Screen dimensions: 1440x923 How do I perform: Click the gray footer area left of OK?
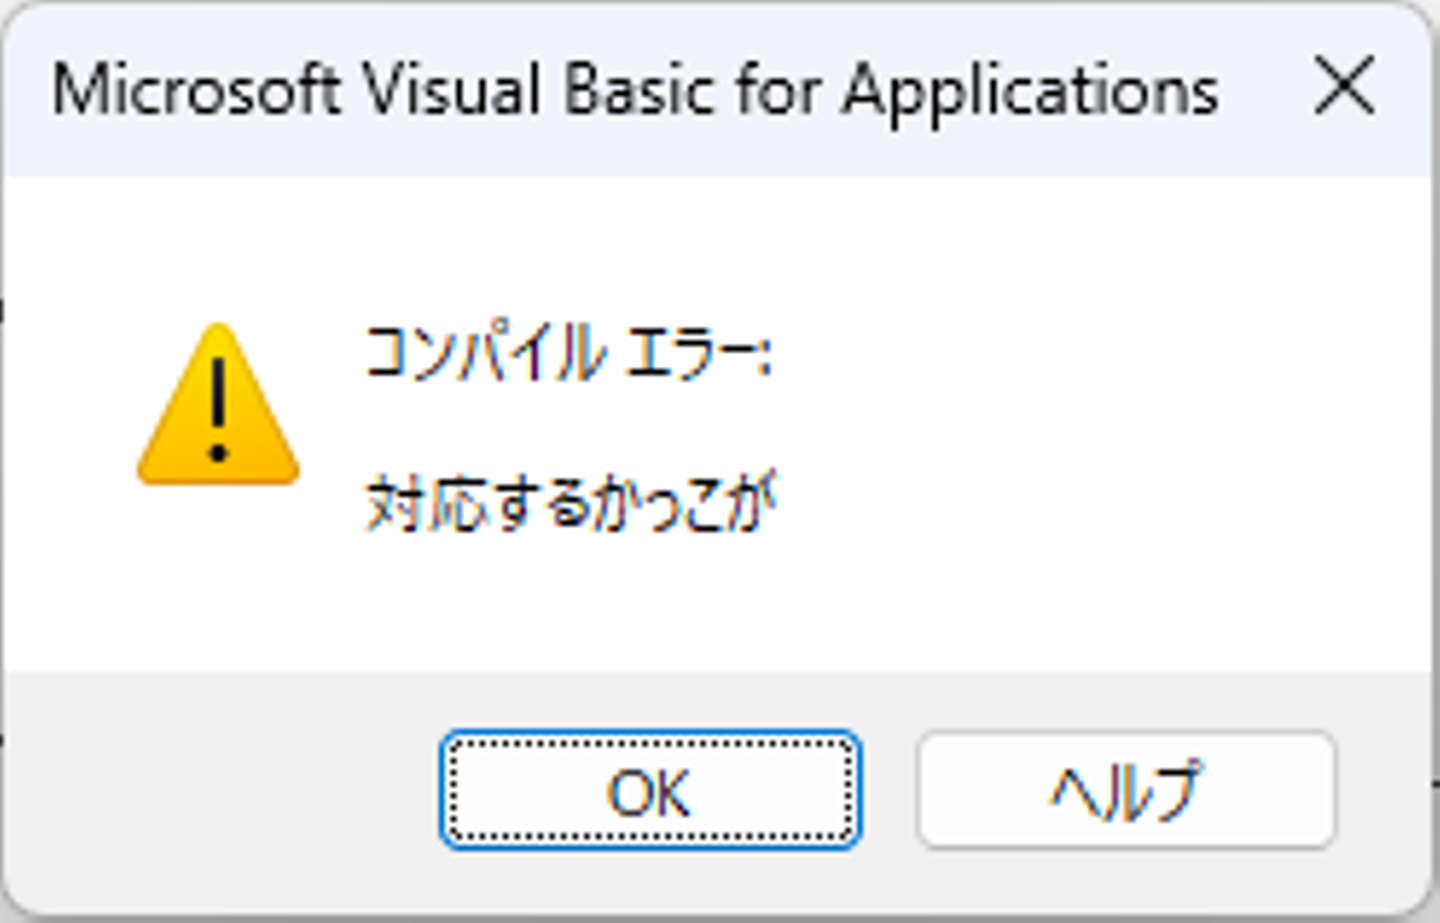point(220,790)
